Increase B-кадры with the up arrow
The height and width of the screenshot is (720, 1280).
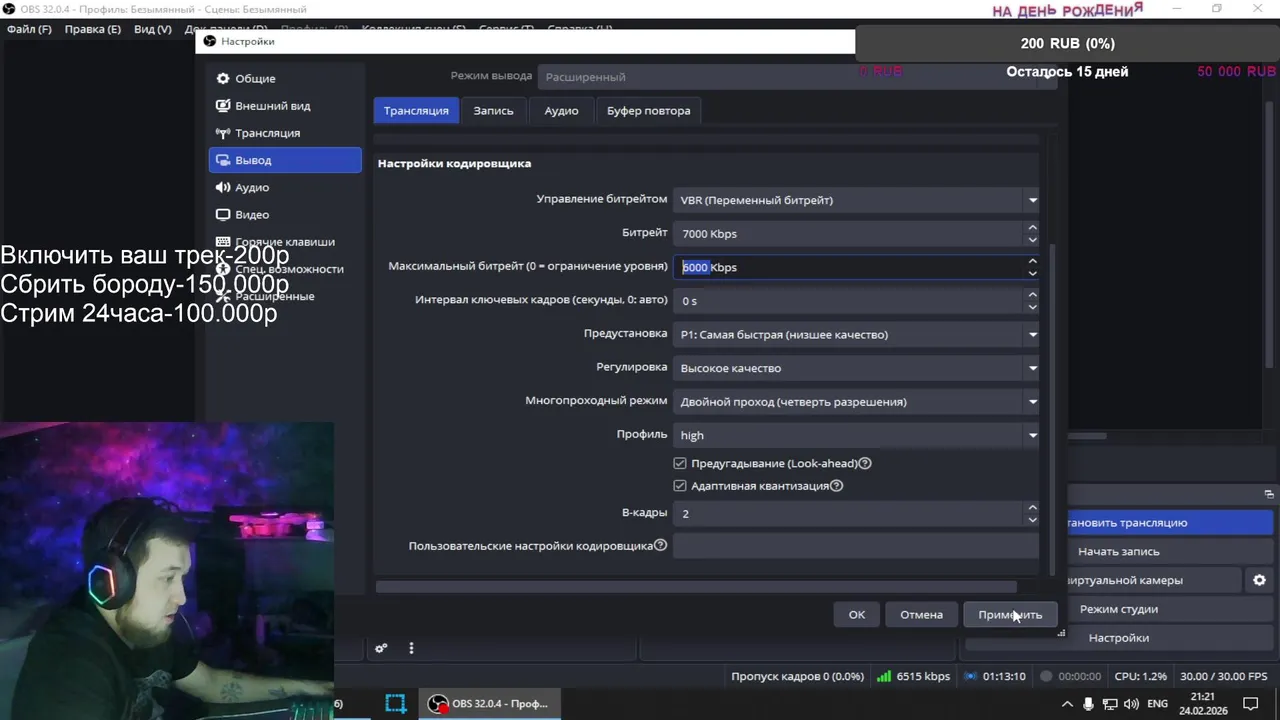click(1032, 507)
